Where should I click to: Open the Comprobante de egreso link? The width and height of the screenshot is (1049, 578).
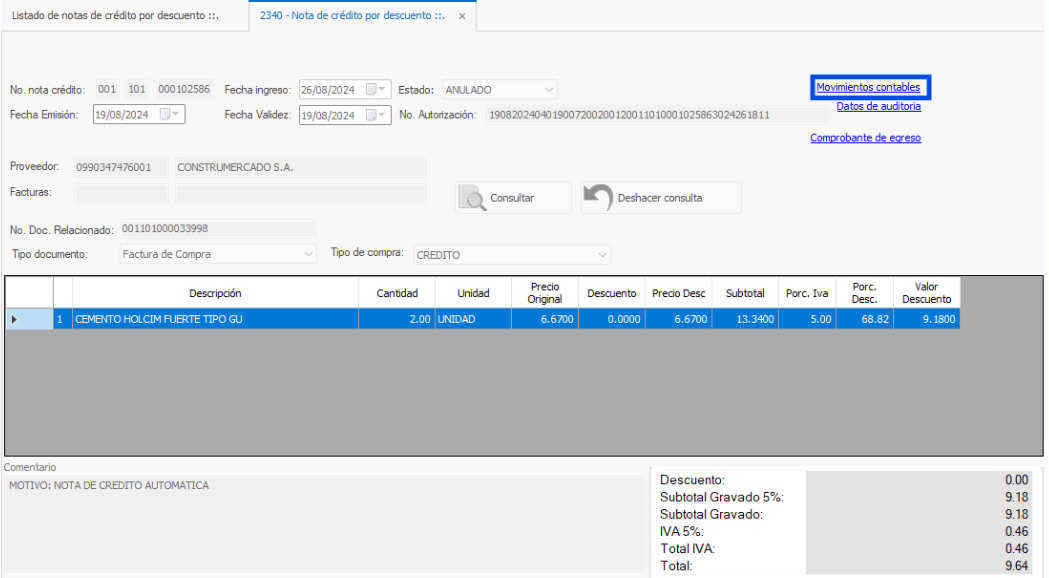click(865, 138)
